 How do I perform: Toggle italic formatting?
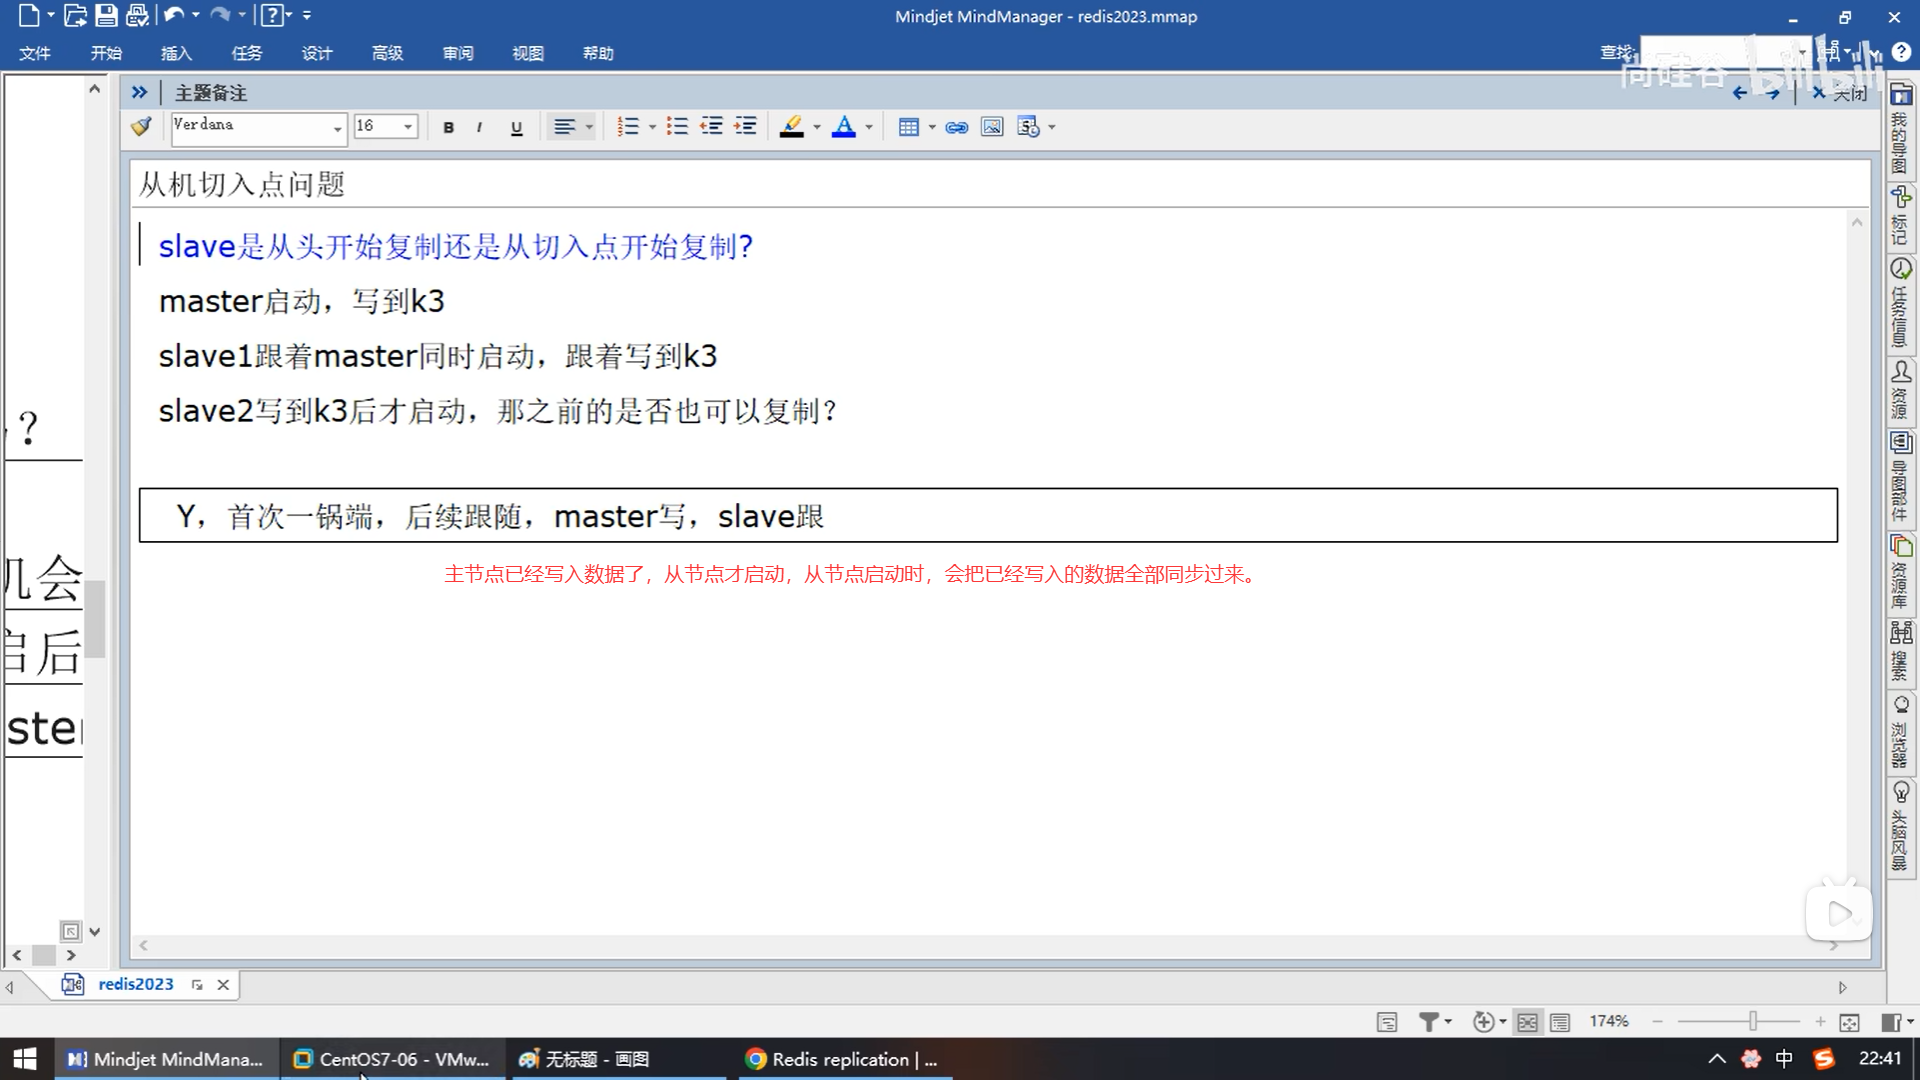click(x=480, y=127)
